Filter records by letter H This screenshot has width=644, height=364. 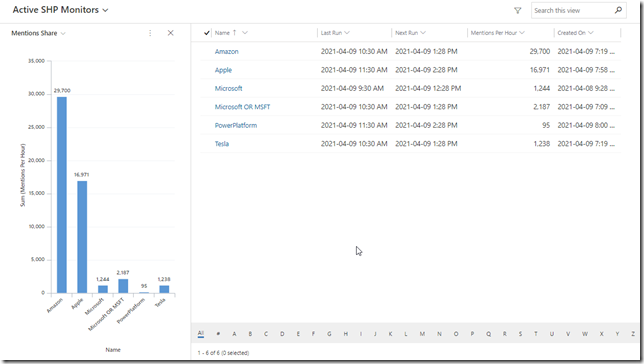pyautogui.click(x=345, y=334)
